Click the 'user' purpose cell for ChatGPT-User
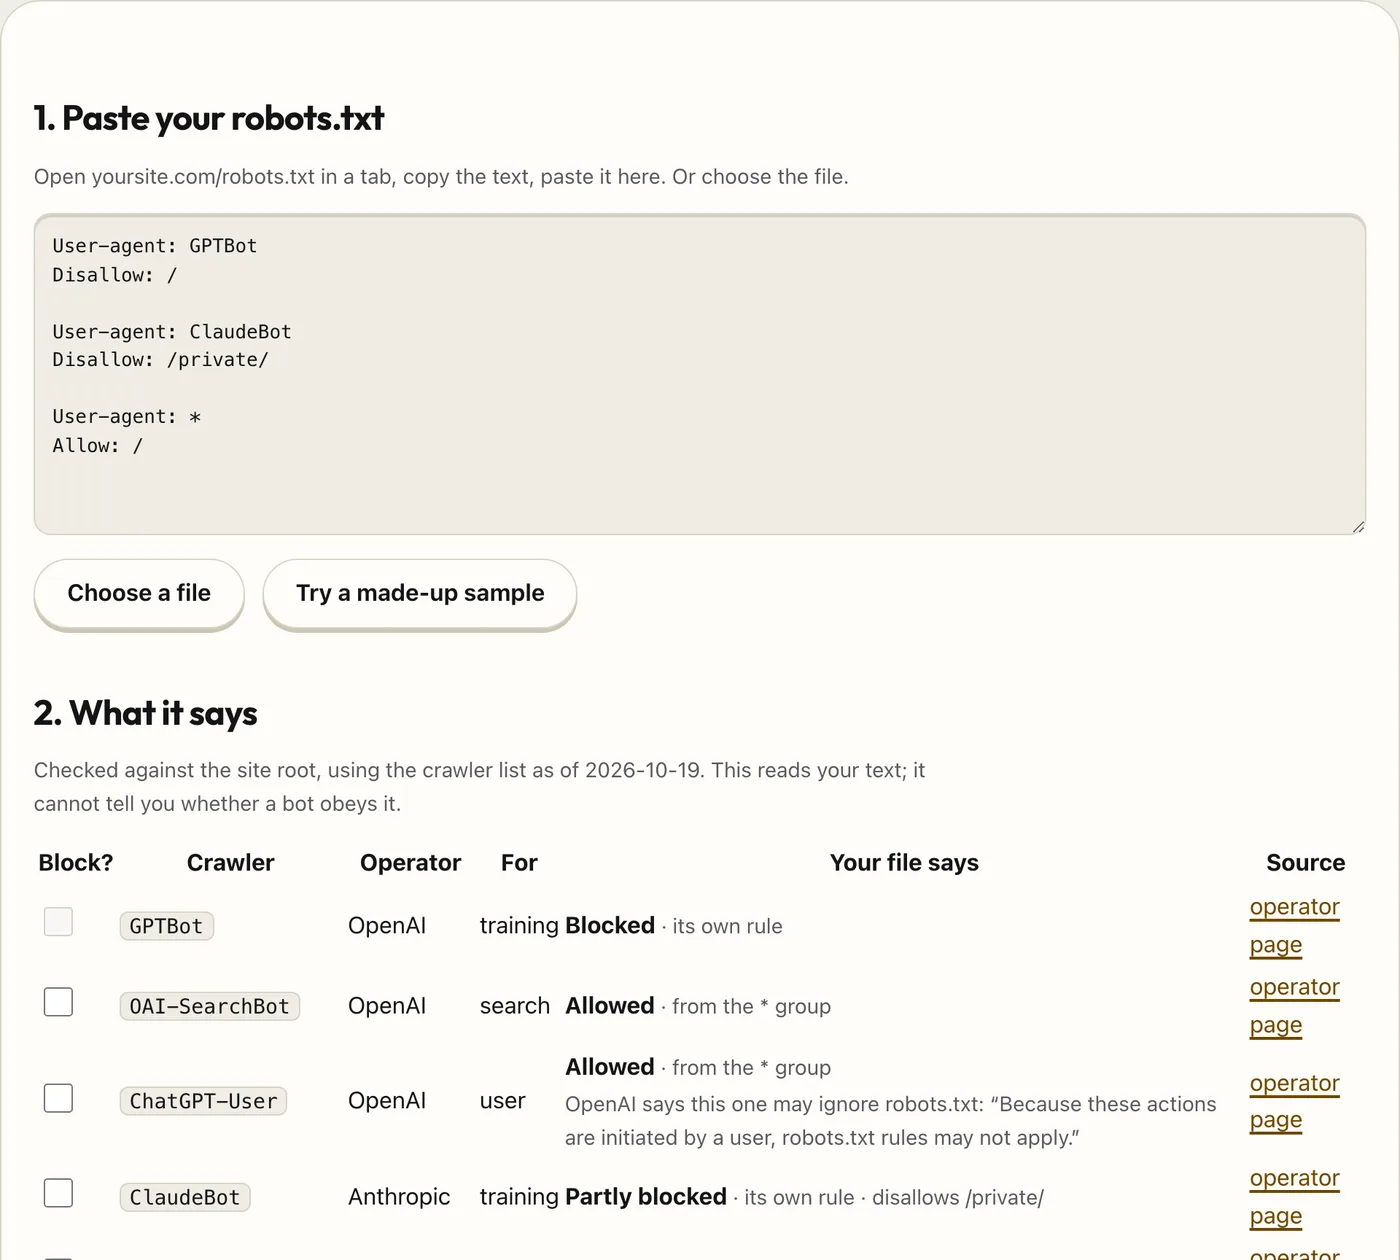The height and width of the screenshot is (1260, 1400). click(x=502, y=1101)
